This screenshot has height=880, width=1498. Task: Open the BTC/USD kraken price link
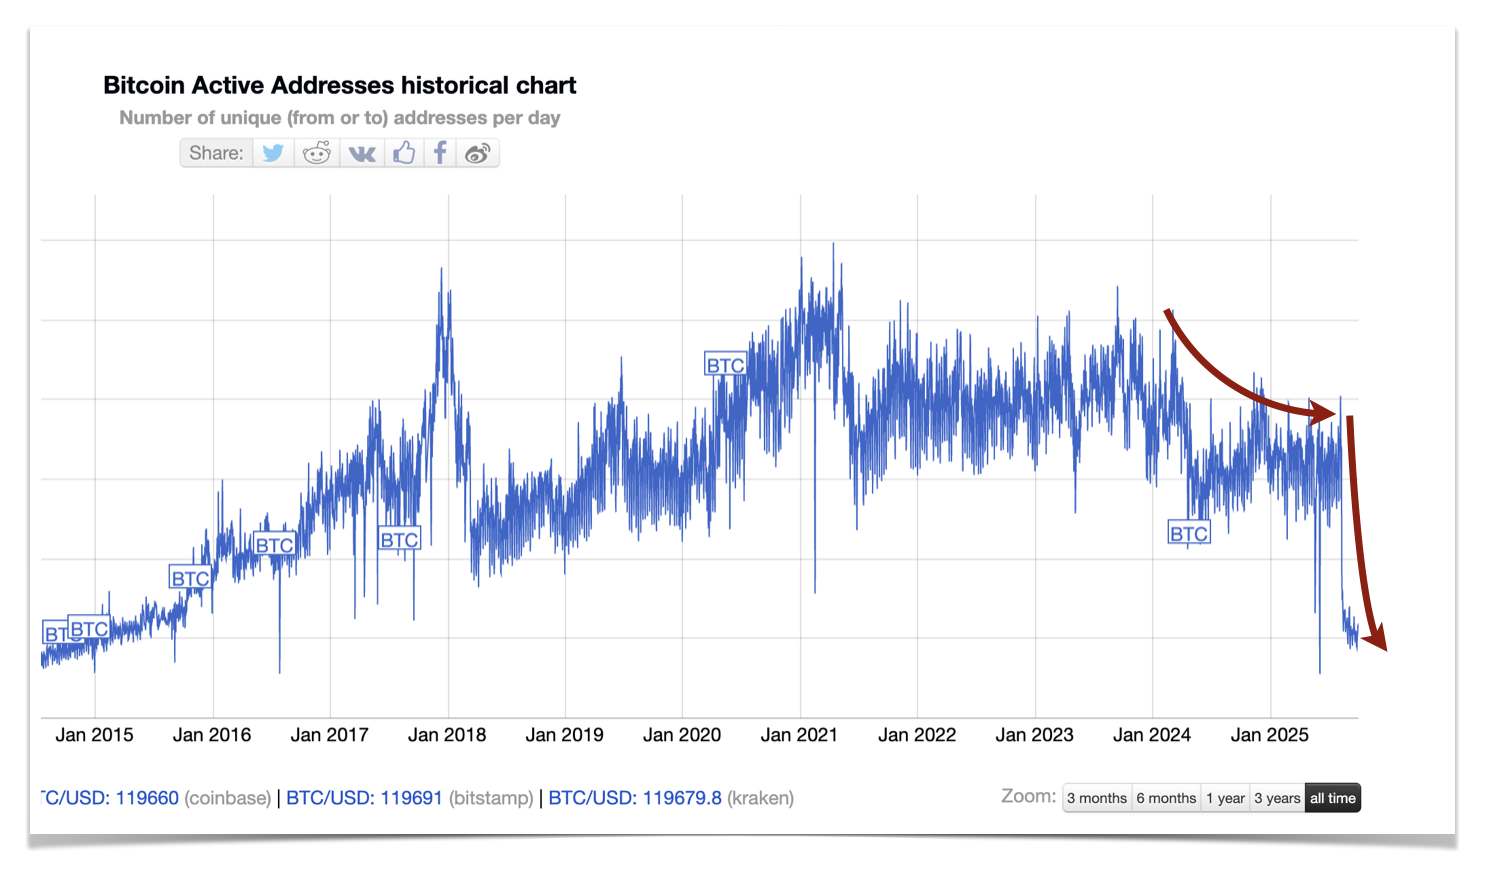click(635, 798)
